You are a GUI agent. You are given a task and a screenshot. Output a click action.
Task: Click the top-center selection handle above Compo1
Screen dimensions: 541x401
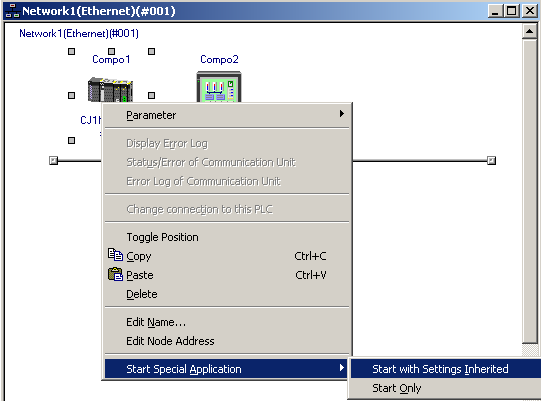[x=111, y=51]
